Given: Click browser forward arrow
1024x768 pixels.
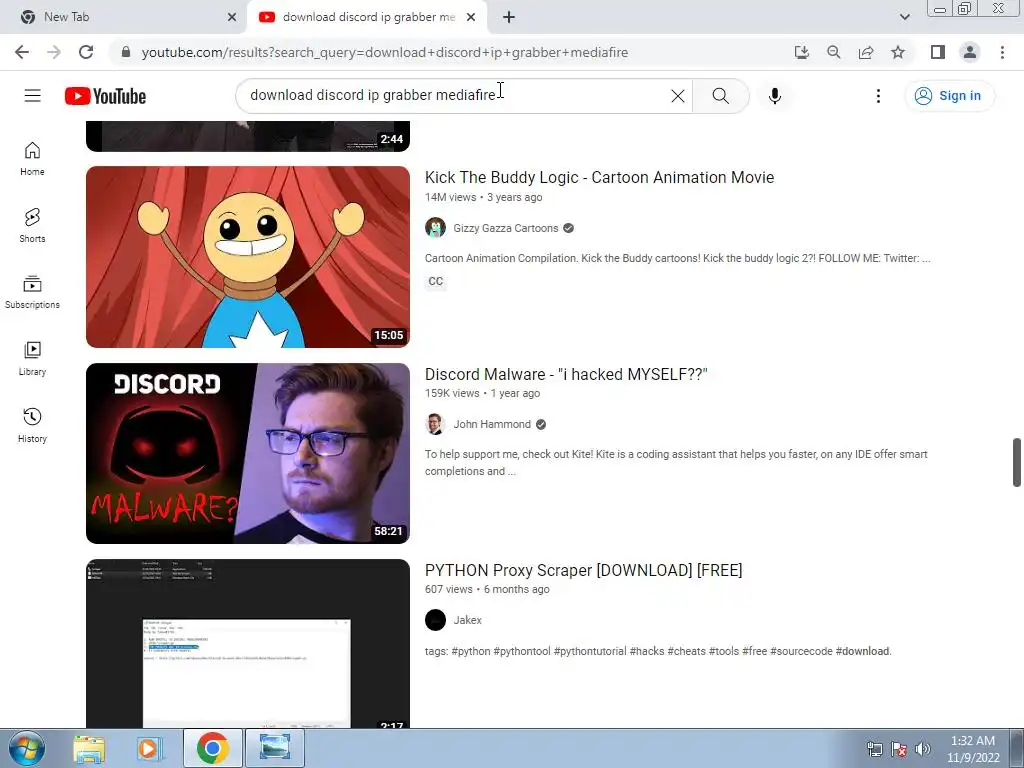Looking at the screenshot, I should pyautogui.click(x=54, y=52).
